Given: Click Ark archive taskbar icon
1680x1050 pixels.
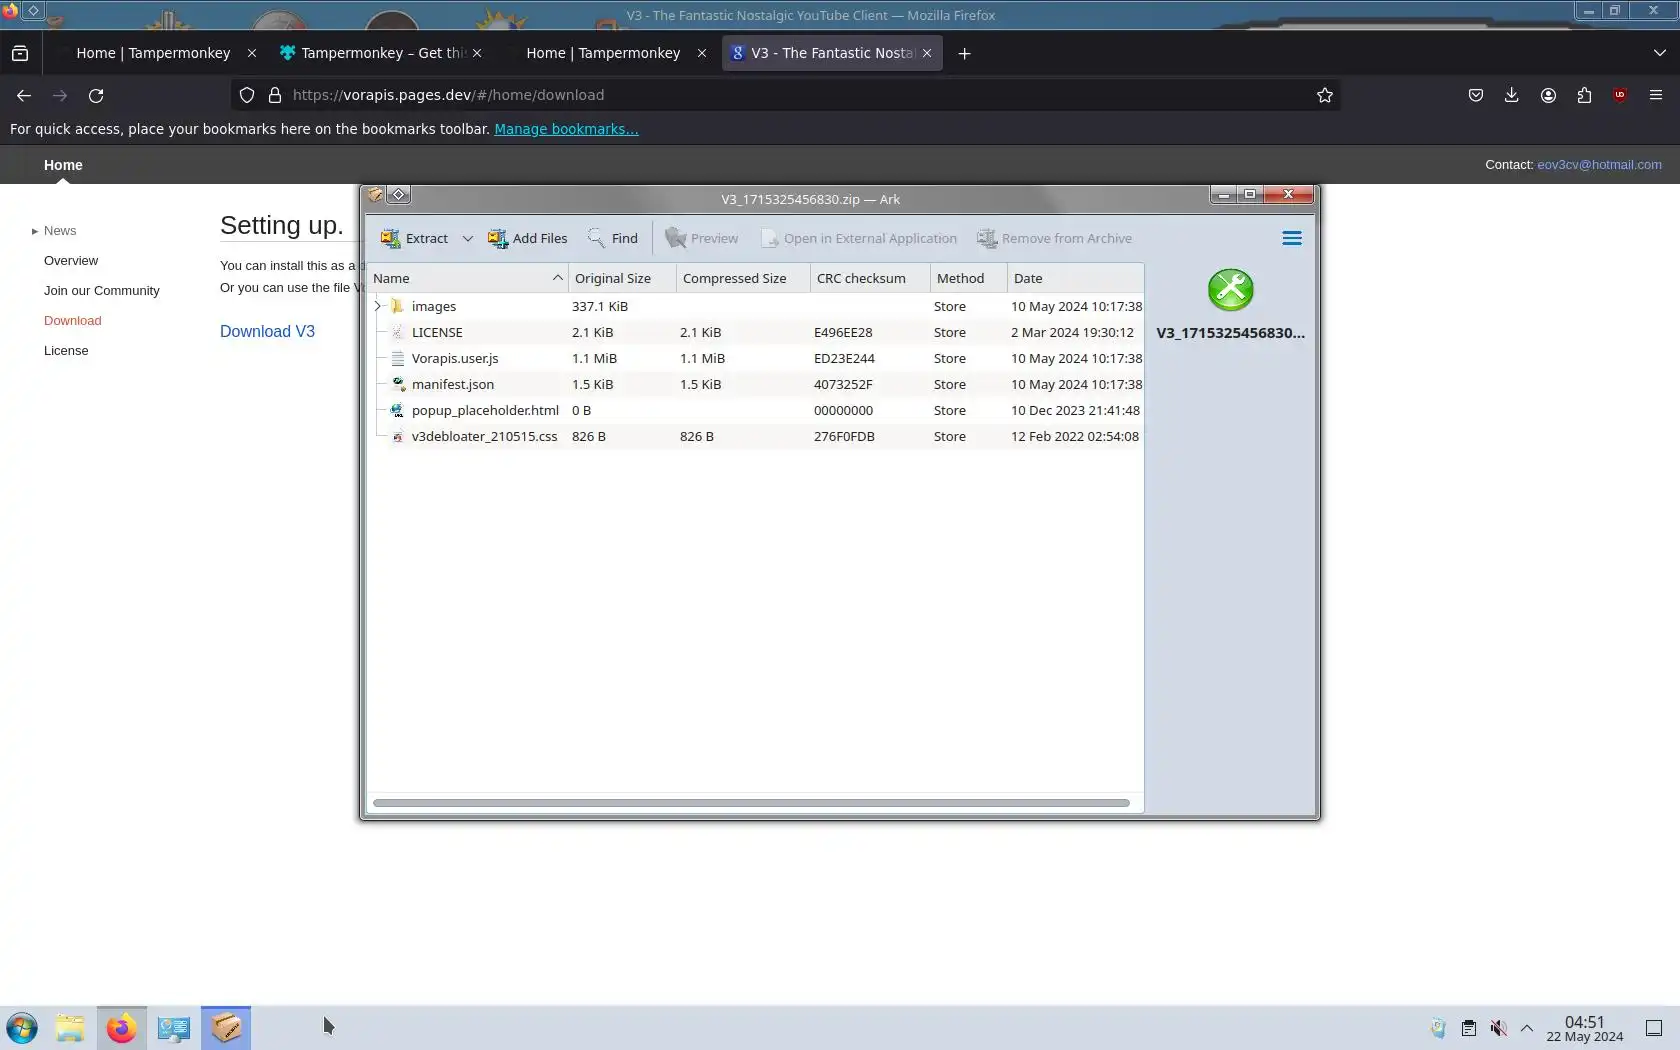Looking at the screenshot, I should pyautogui.click(x=226, y=1028).
